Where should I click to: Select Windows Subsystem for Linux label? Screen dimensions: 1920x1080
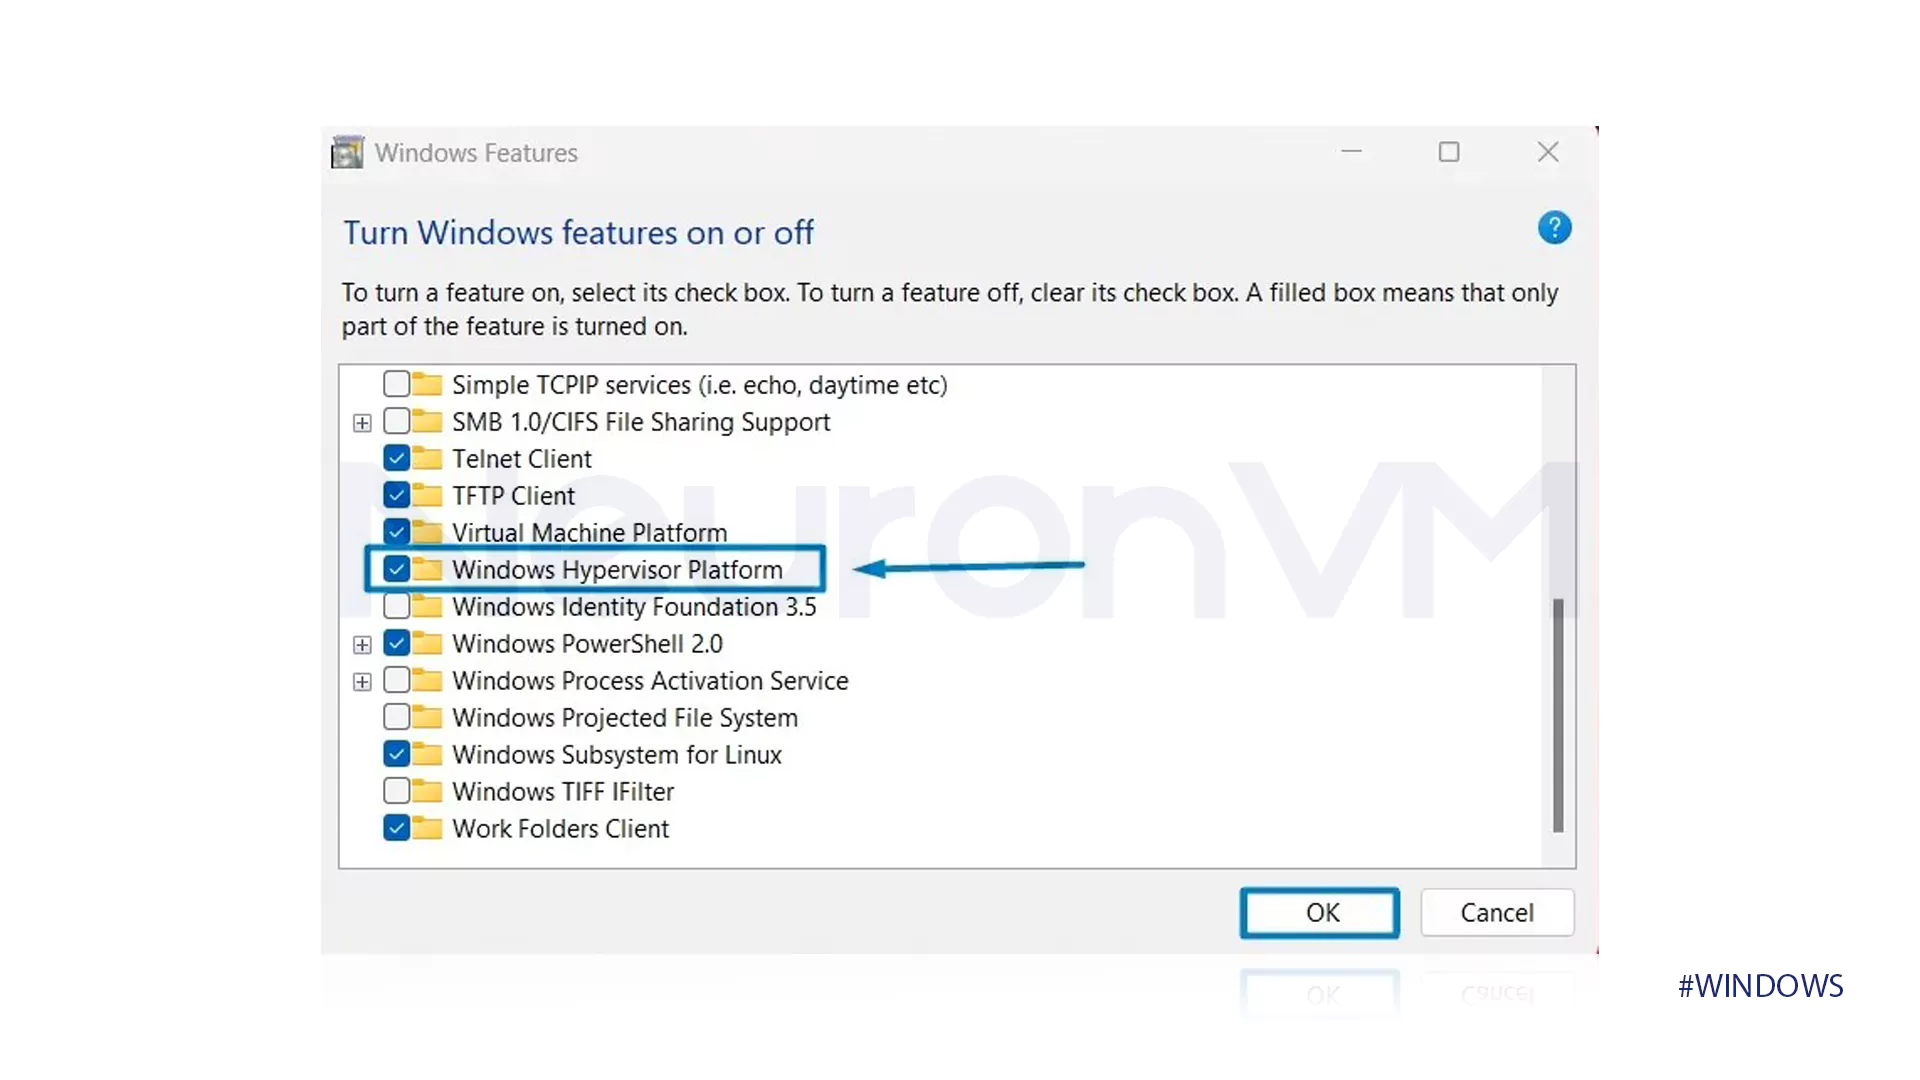[x=617, y=755]
